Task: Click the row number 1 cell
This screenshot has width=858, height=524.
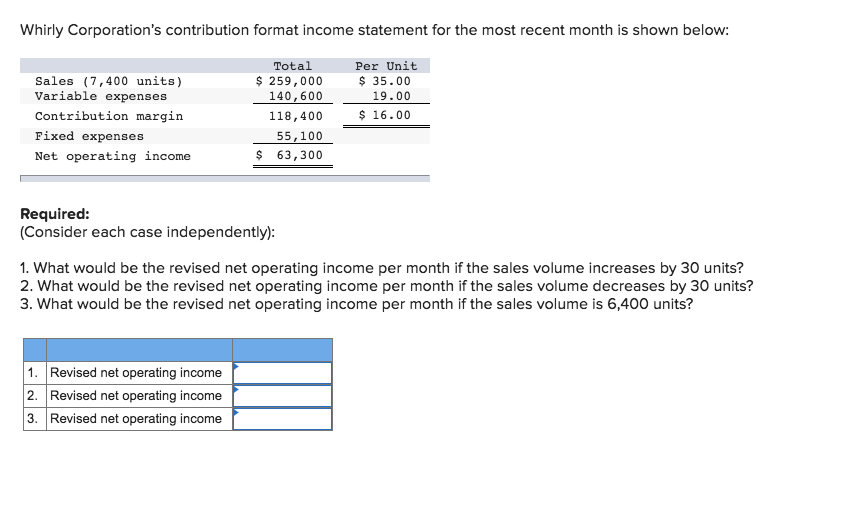Action: [35, 373]
